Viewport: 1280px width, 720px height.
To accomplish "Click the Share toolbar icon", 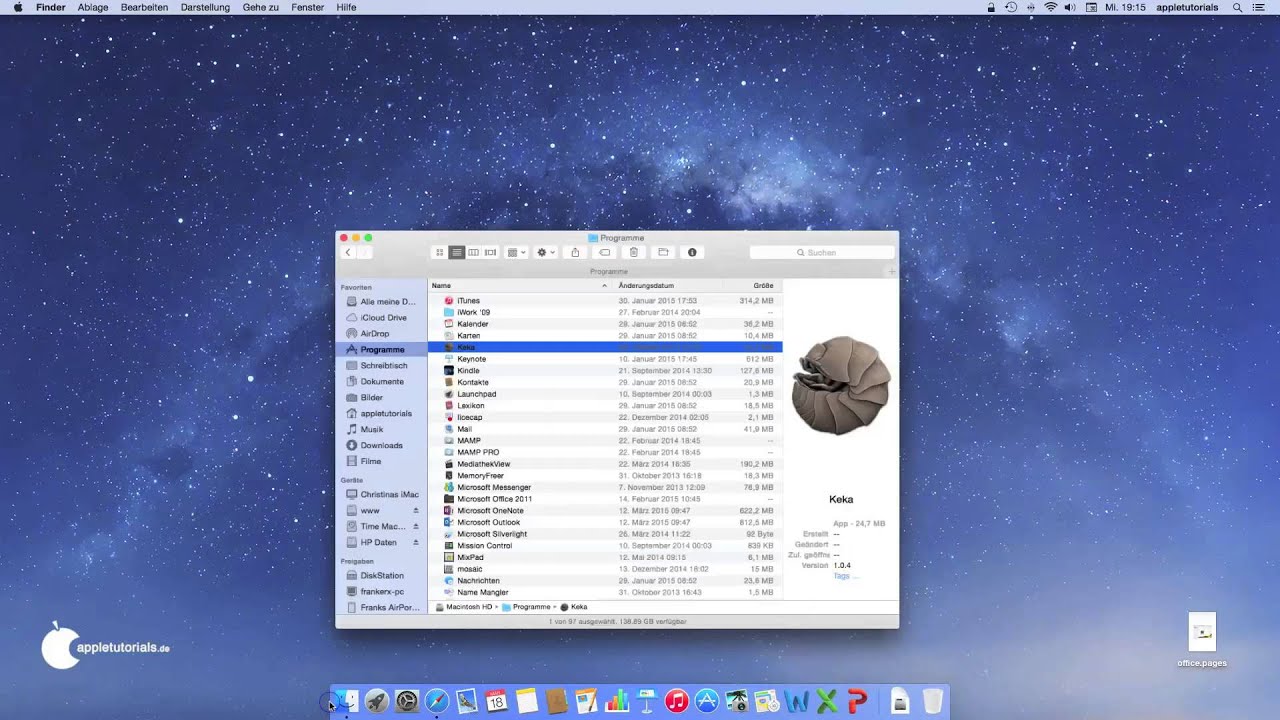I will [575, 253].
